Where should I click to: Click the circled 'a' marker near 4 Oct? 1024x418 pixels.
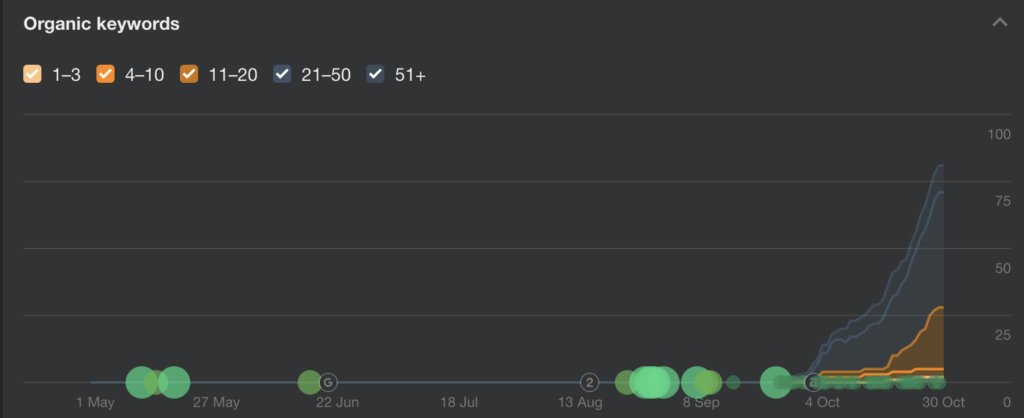pos(812,382)
